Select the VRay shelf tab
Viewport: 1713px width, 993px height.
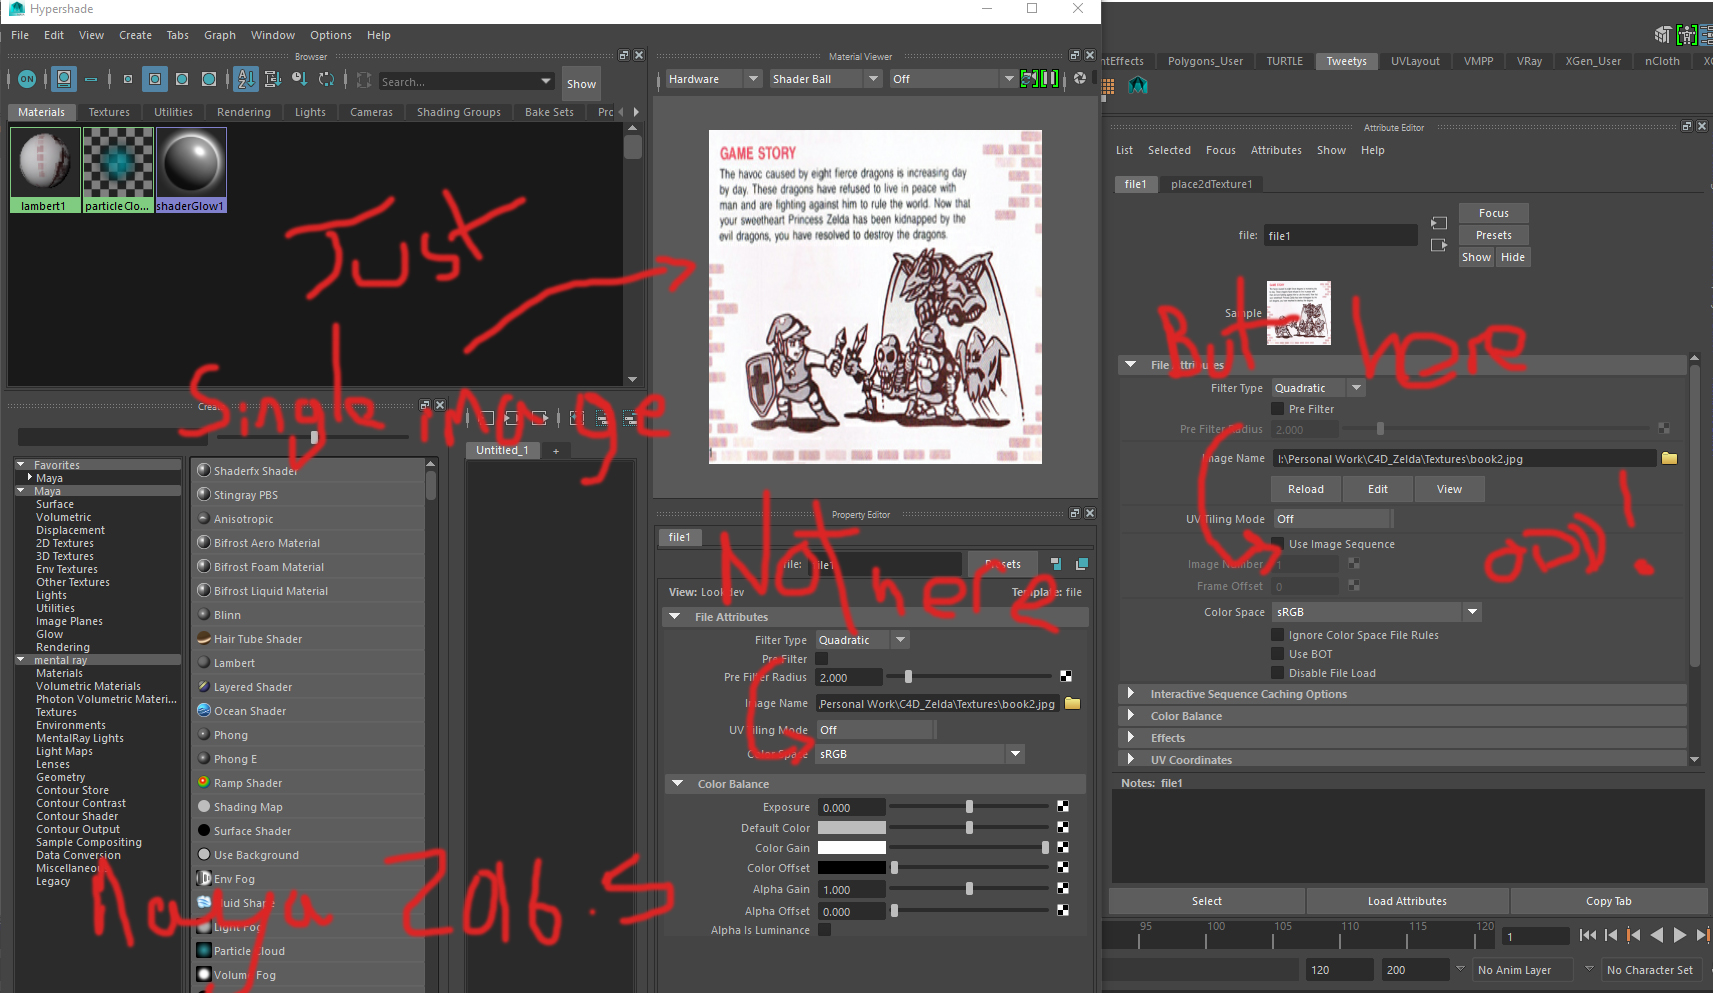pos(1529,61)
